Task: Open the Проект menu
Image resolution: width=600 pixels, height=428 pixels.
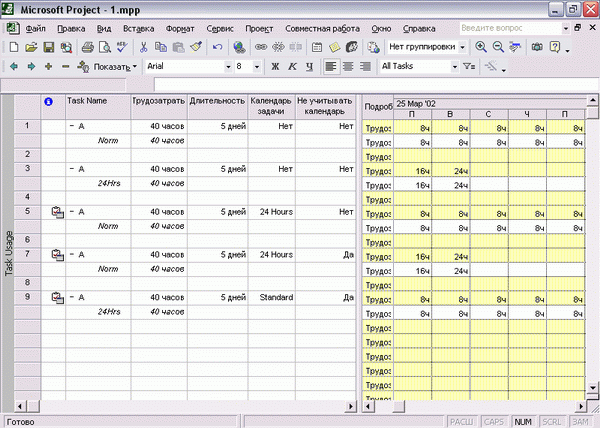Action: click(x=259, y=29)
